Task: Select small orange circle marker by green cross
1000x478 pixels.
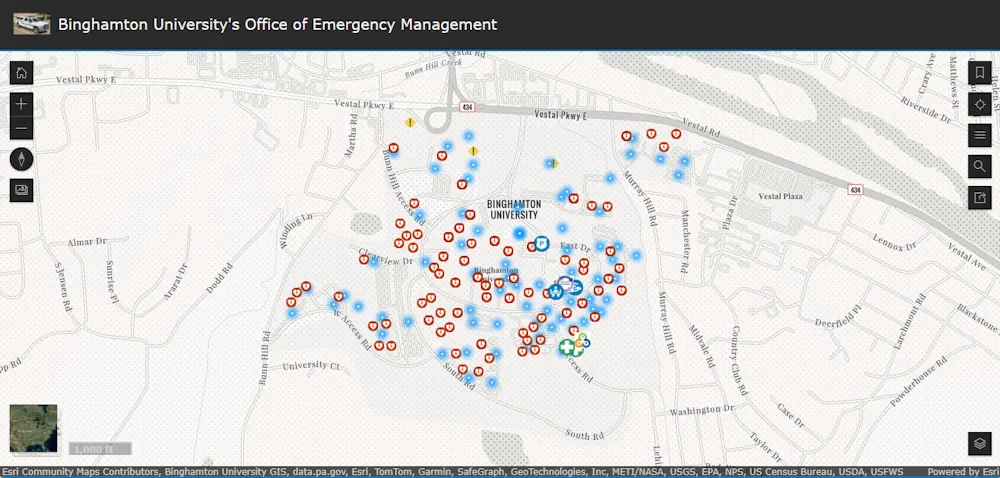Action: pos(579,345)
